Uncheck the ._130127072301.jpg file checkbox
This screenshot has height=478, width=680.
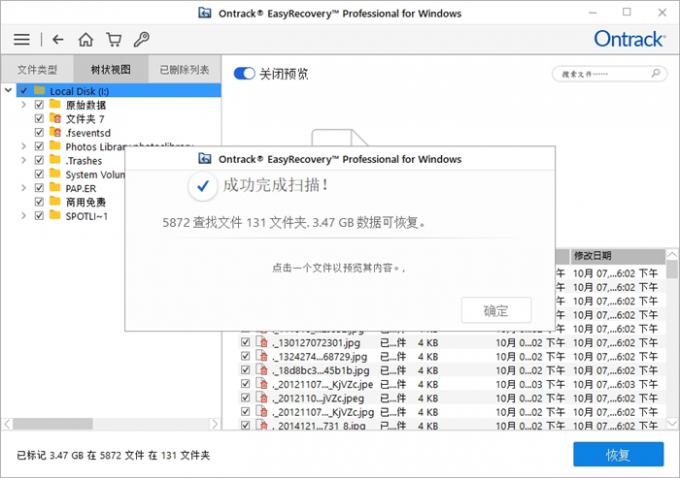(245, 342)
